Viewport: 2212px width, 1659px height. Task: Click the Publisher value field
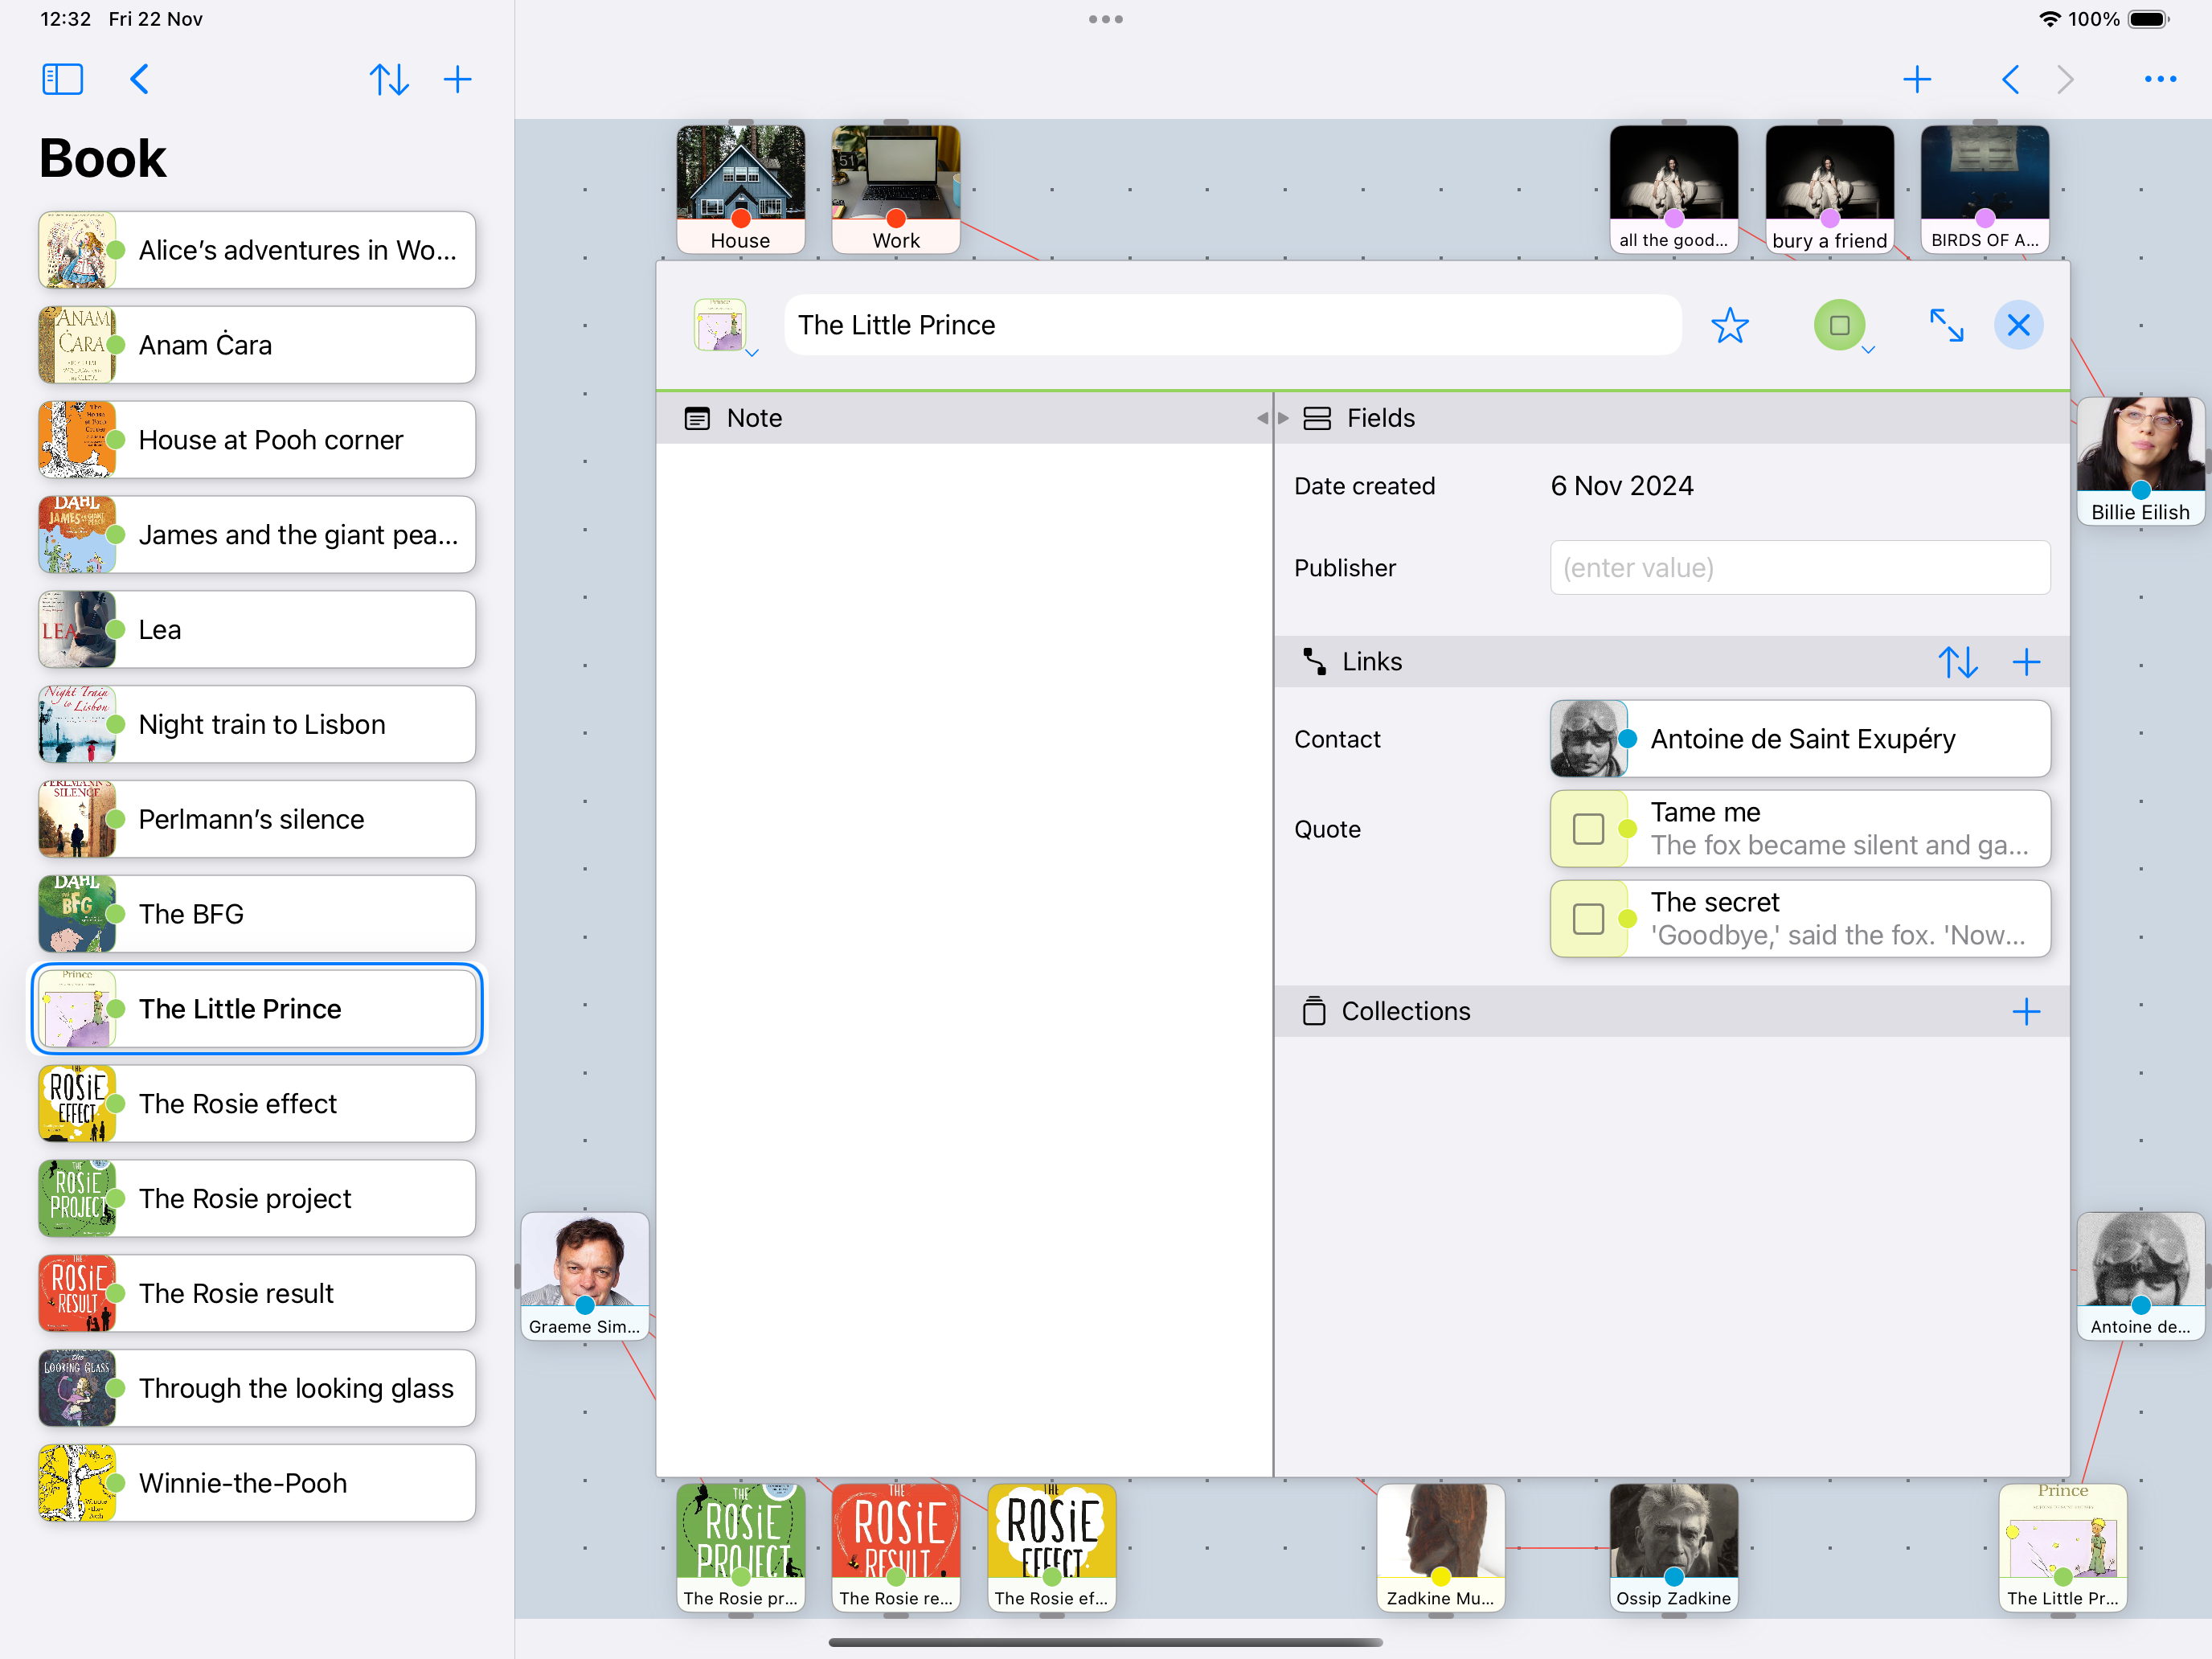[x=1799, y=568]
